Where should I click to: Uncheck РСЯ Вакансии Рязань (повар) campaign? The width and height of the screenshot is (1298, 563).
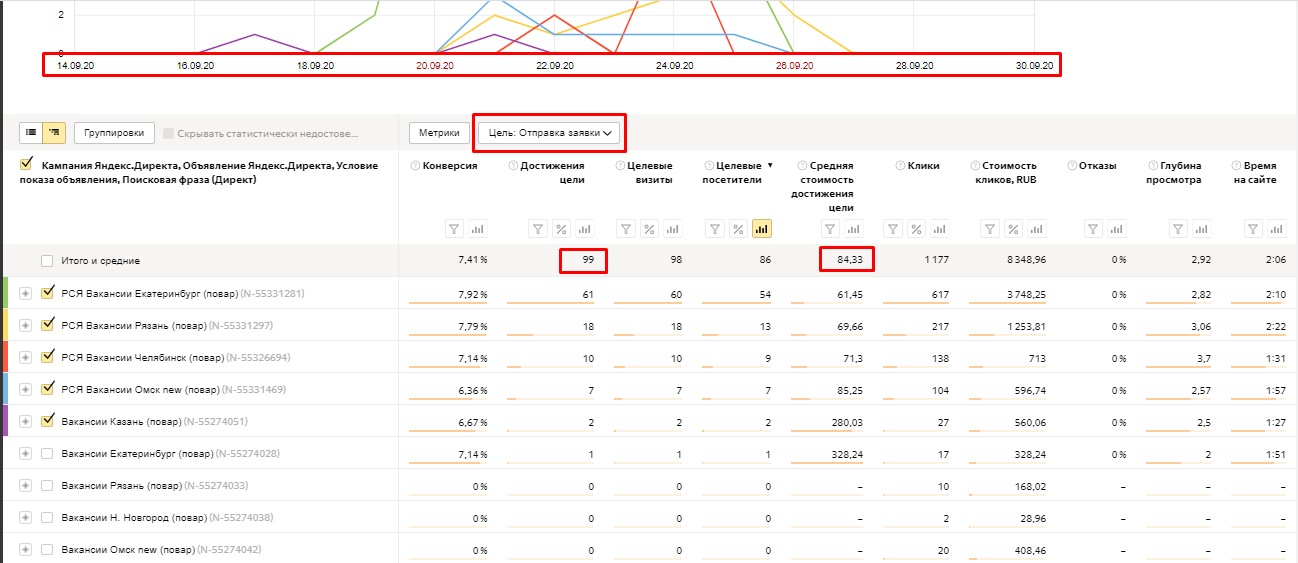pos(47,325)
